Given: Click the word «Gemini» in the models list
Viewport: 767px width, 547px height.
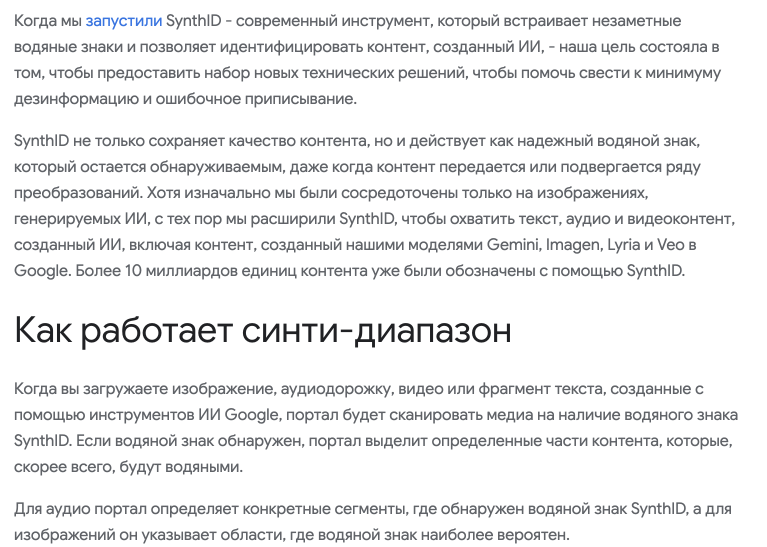Looking at the screenshot, I should (x=513, y=245).
